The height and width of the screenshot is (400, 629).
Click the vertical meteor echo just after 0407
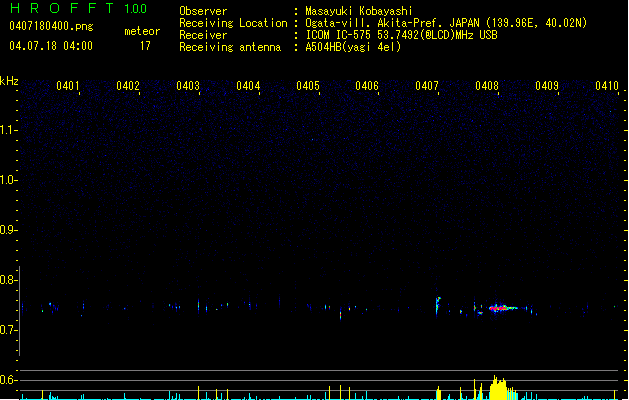click(438, 306)
